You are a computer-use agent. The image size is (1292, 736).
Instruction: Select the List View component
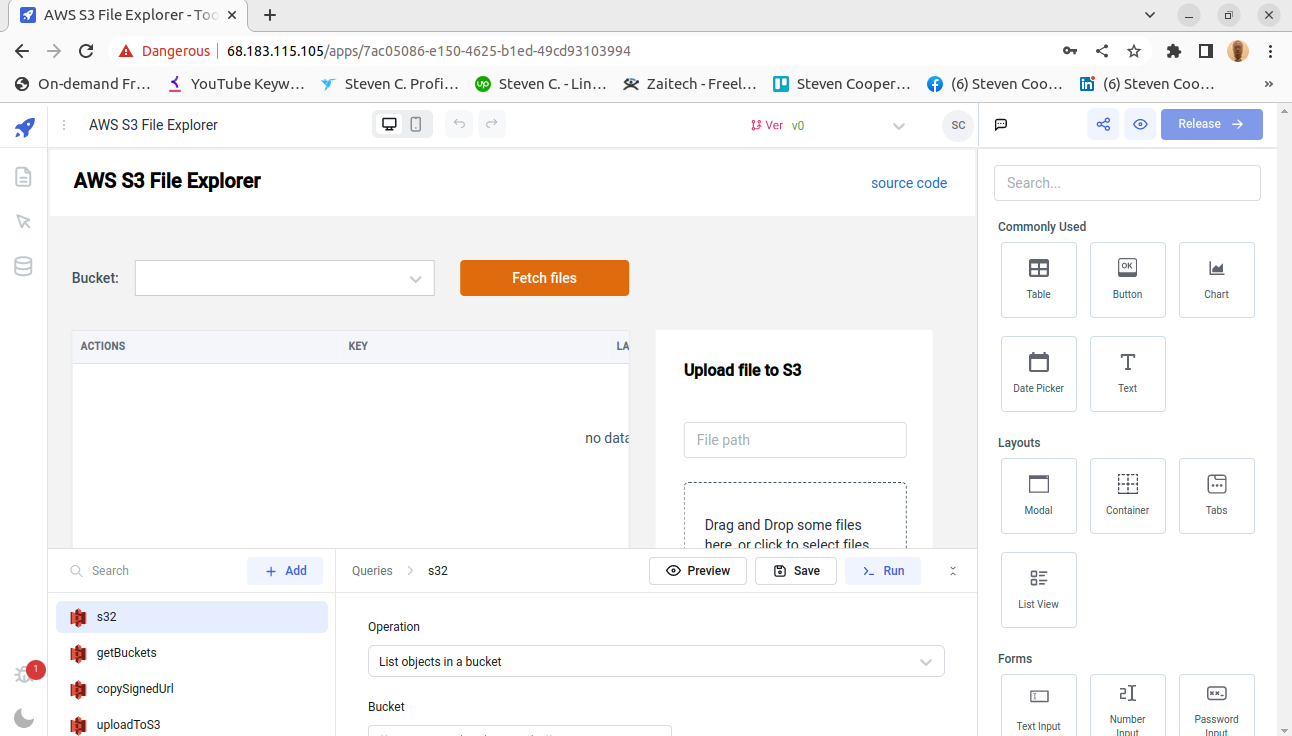coord(1039,590)
